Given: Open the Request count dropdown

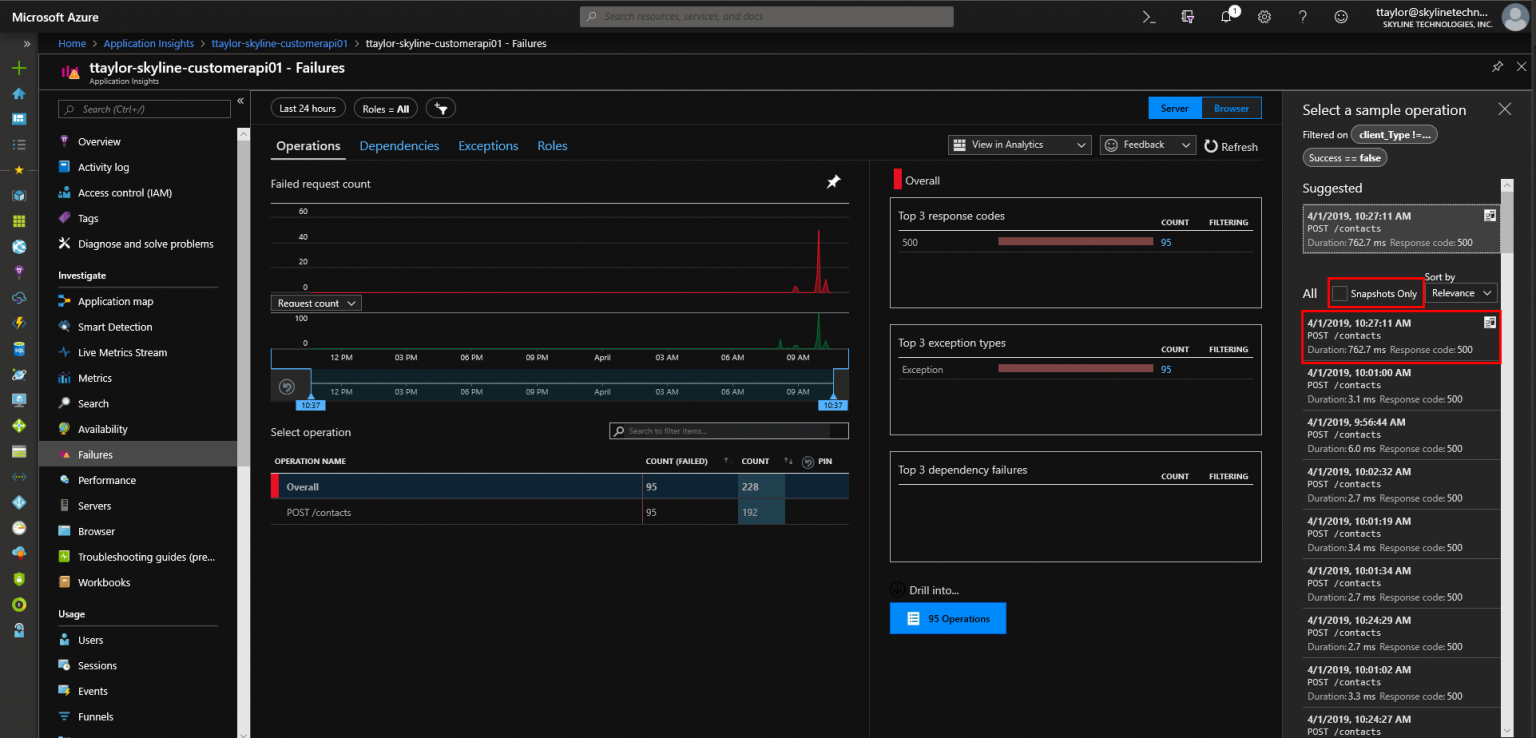Looking at the screenshot, I should 315,302.
